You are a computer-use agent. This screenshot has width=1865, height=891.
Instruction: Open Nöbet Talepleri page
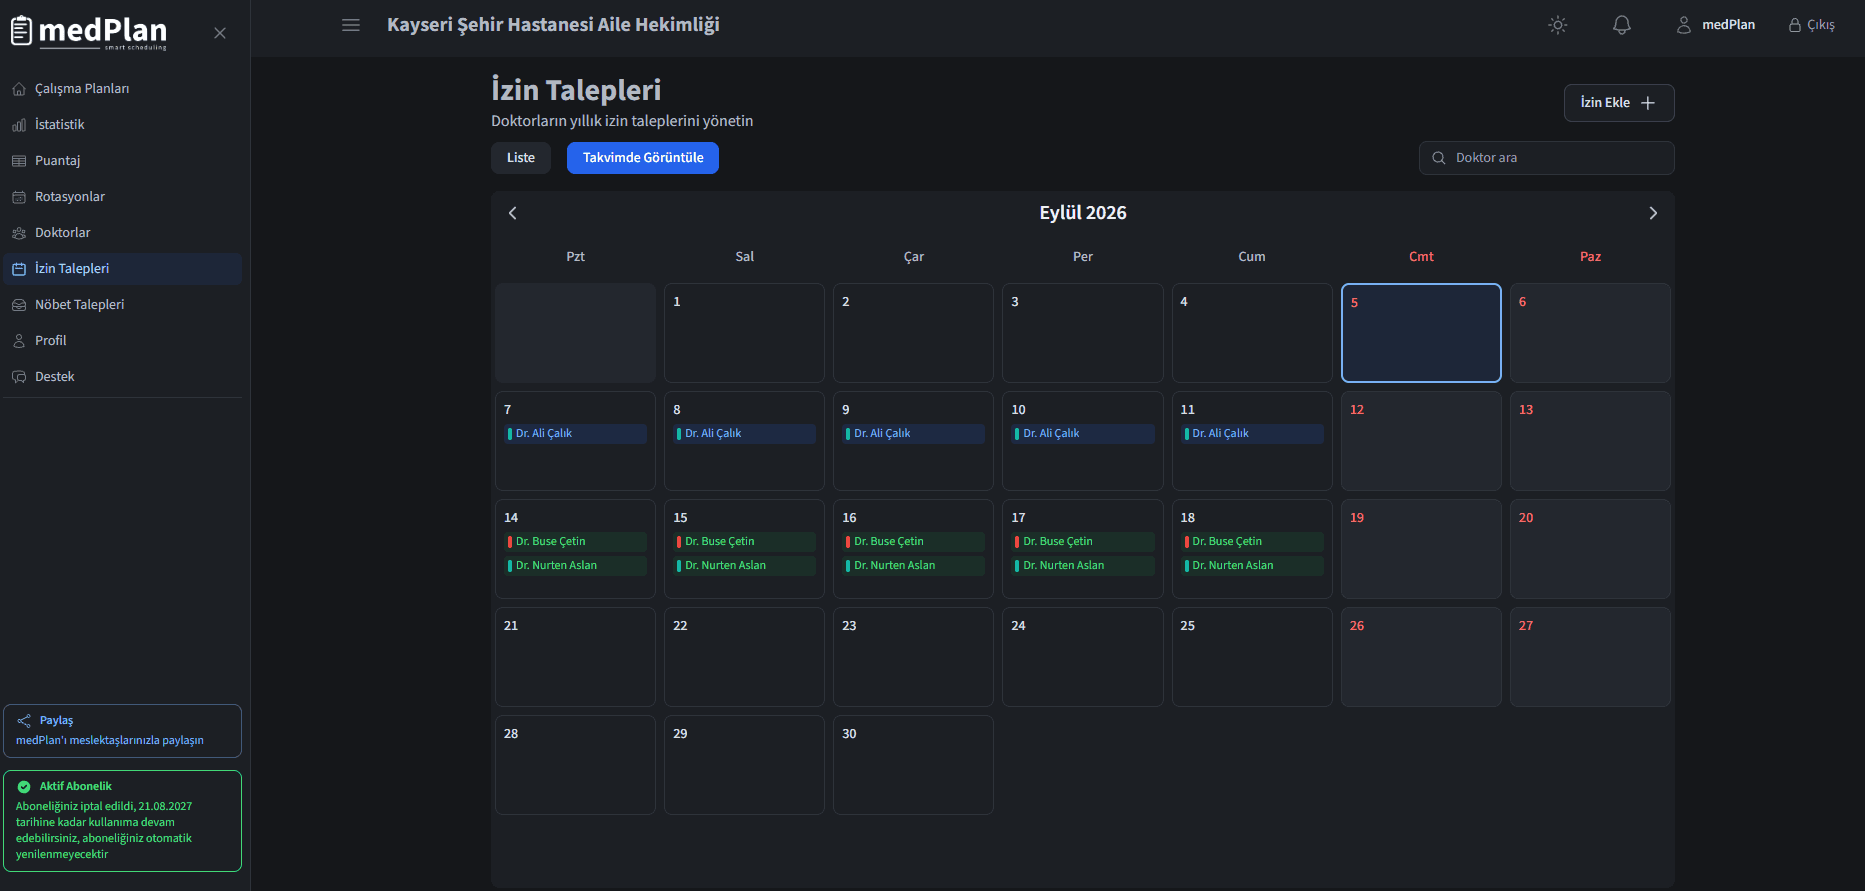(x=122, y=305)
